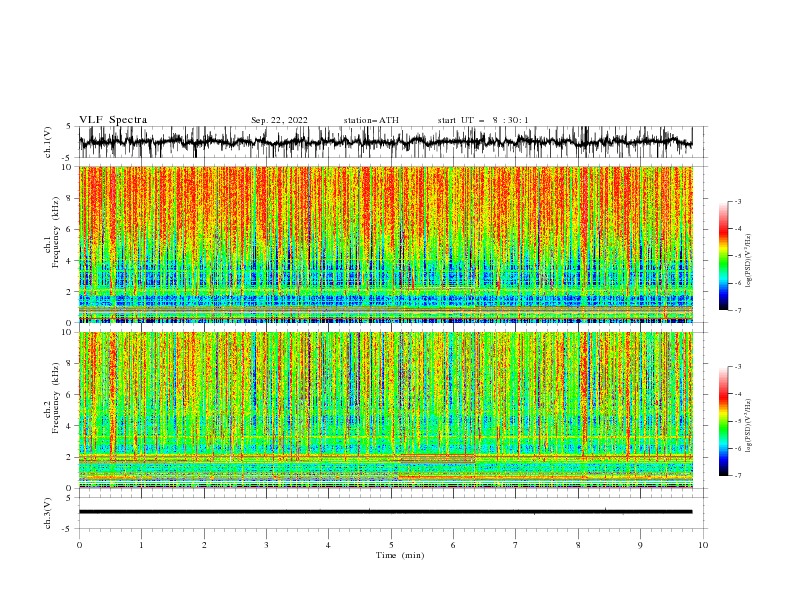Click the "ch.1(V)" axis label
Image resolution: width=792 pixels, height=612 pixels.
tap(48, 142)
